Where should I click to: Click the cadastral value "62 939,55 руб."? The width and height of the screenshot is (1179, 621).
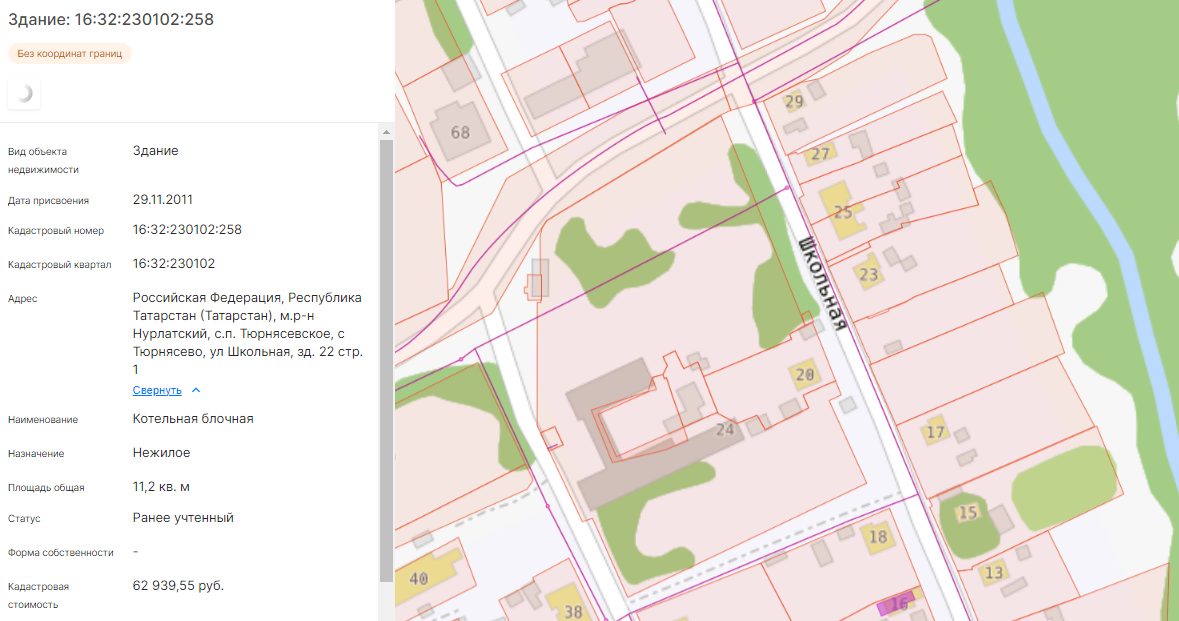click(x=178, y=585)
